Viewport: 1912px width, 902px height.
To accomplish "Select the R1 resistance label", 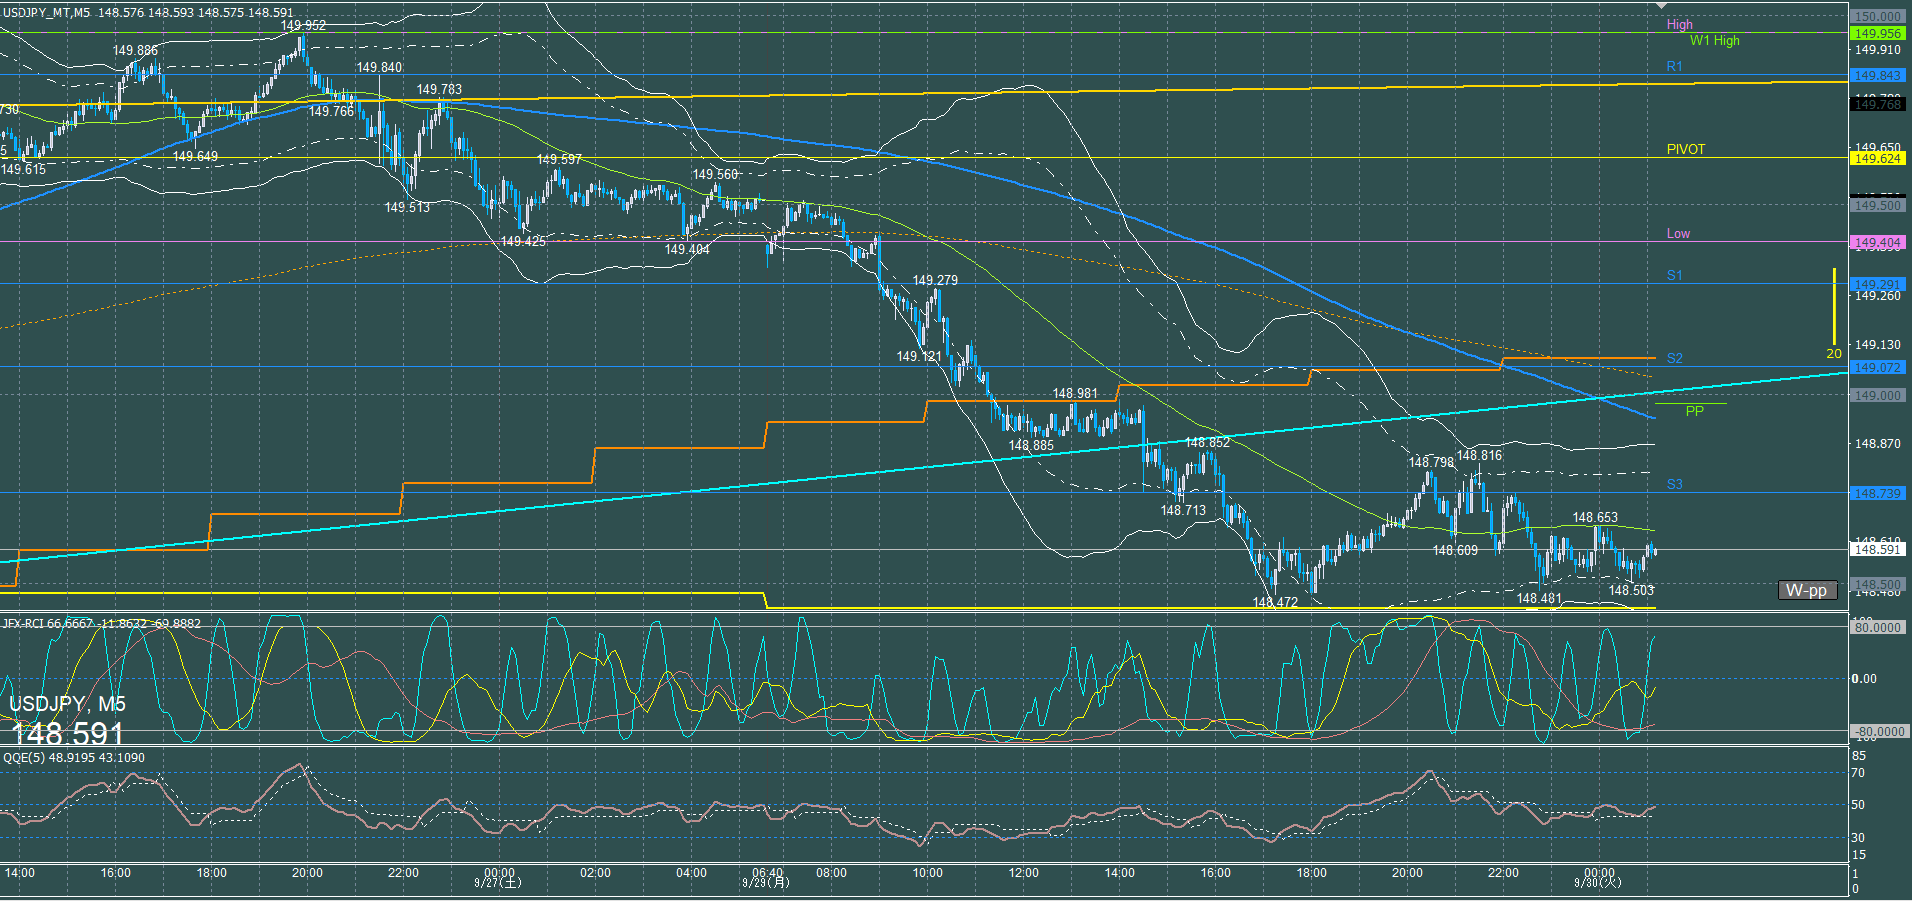I will [x=1674, y=66].
